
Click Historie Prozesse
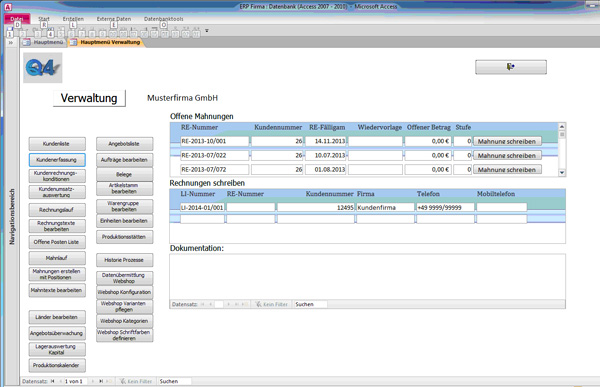pos(124,260)
